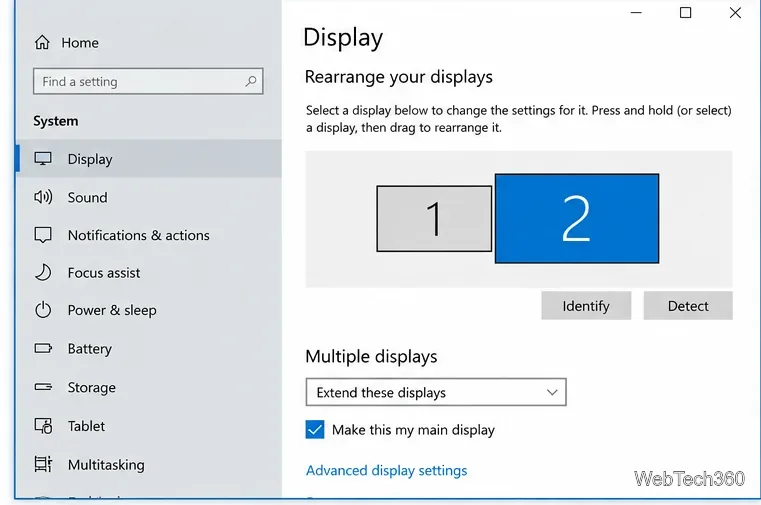The height and width of the screenshot is (505, 761).
Task: Open the Tablet settings label
Action: 86,426
